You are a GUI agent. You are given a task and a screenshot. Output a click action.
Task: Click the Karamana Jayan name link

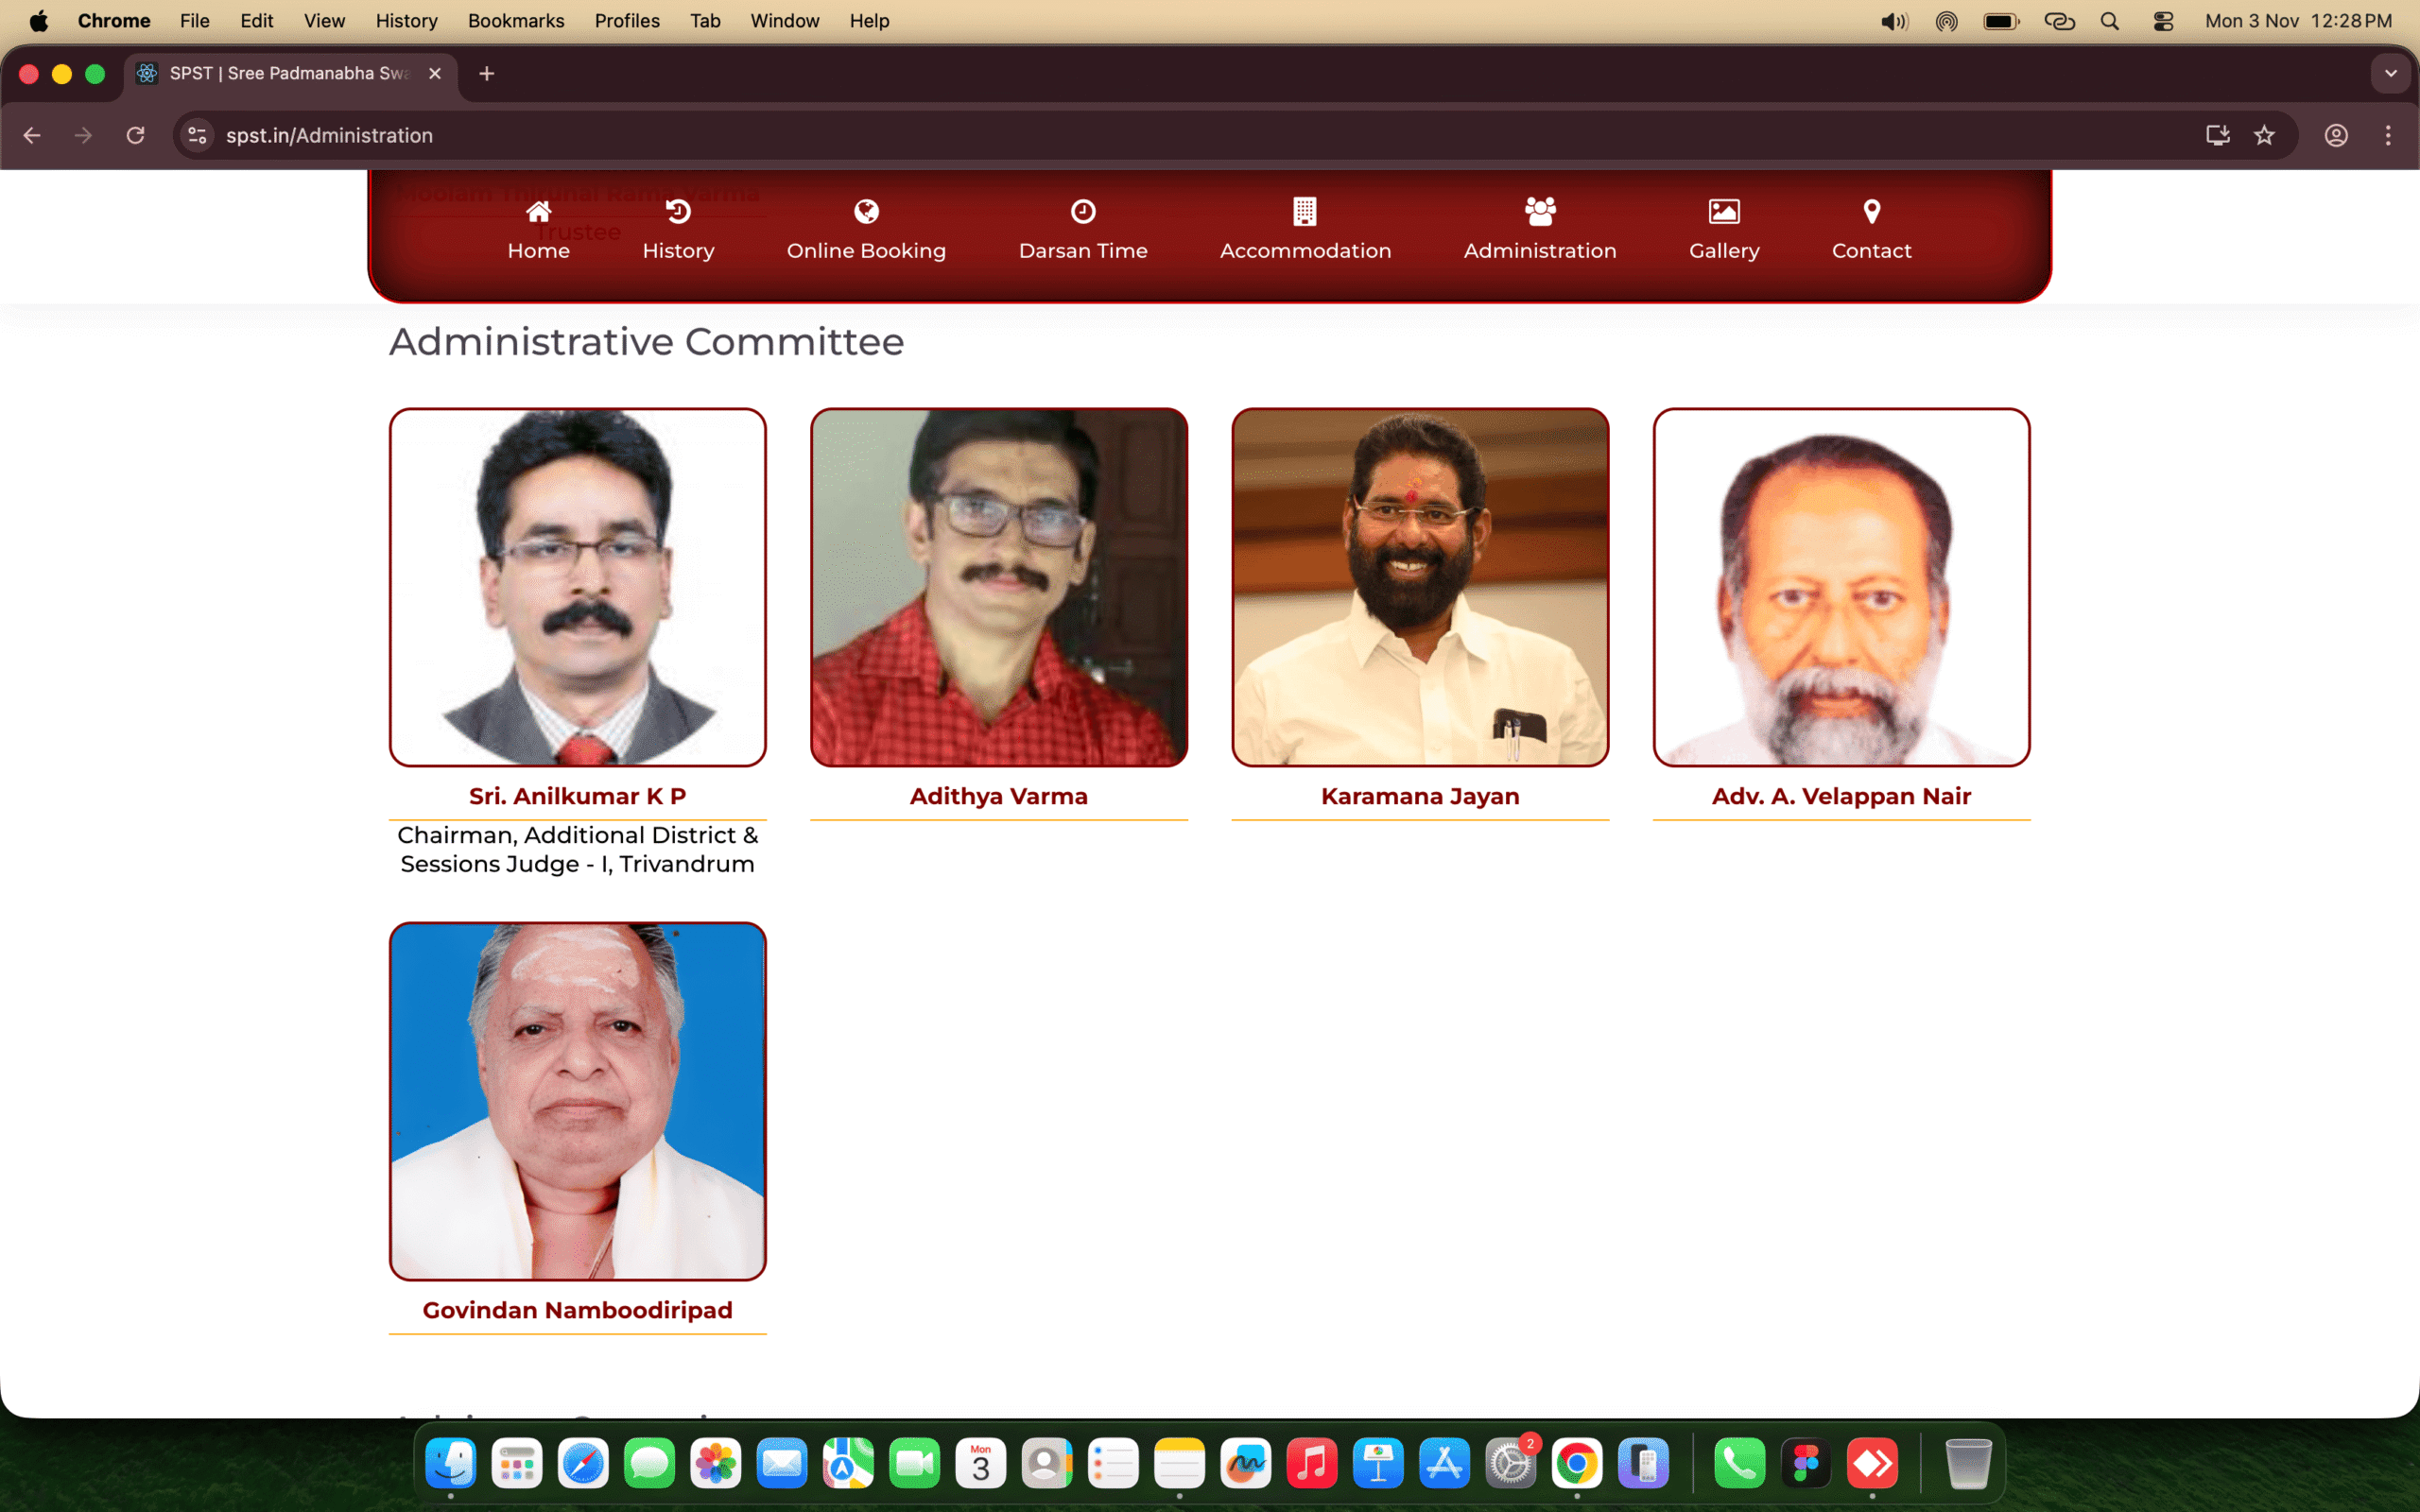click(x=1419, y=796)
